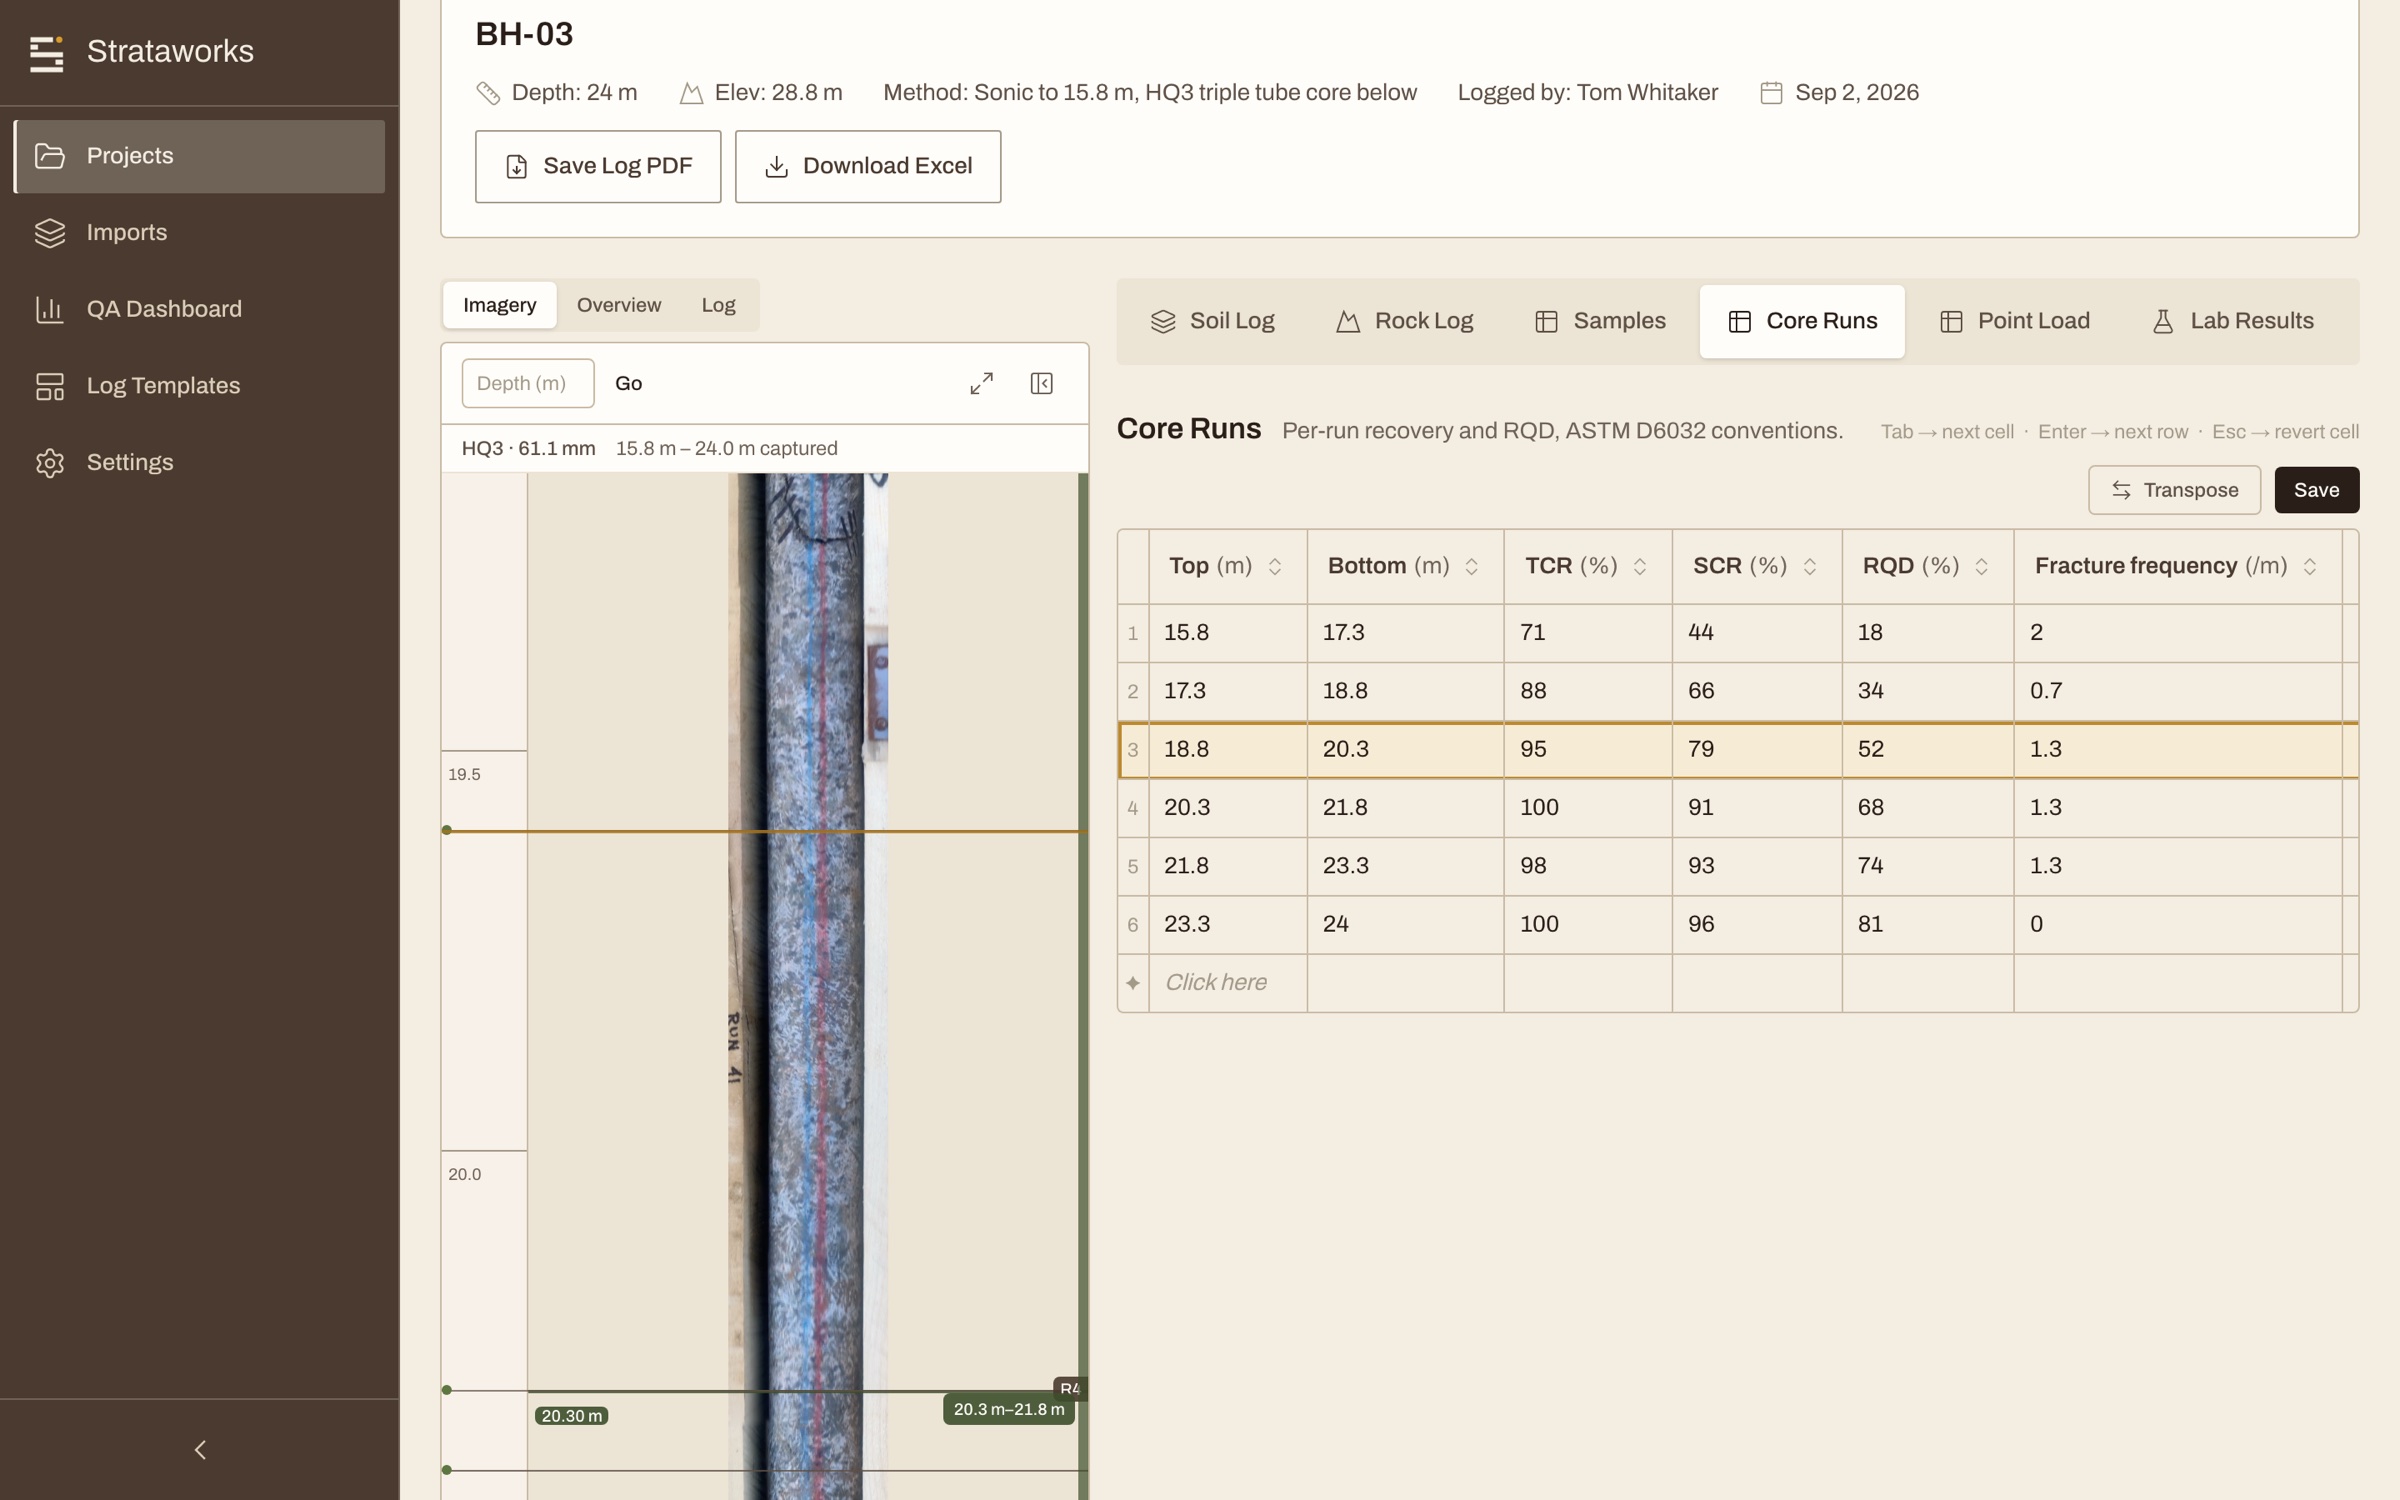
Task: Select row 5 SCR cell 93
Action: coord(1757,866)
